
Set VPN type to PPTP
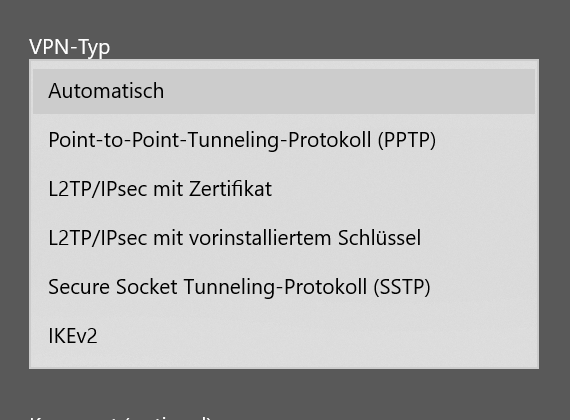point(284,140)
